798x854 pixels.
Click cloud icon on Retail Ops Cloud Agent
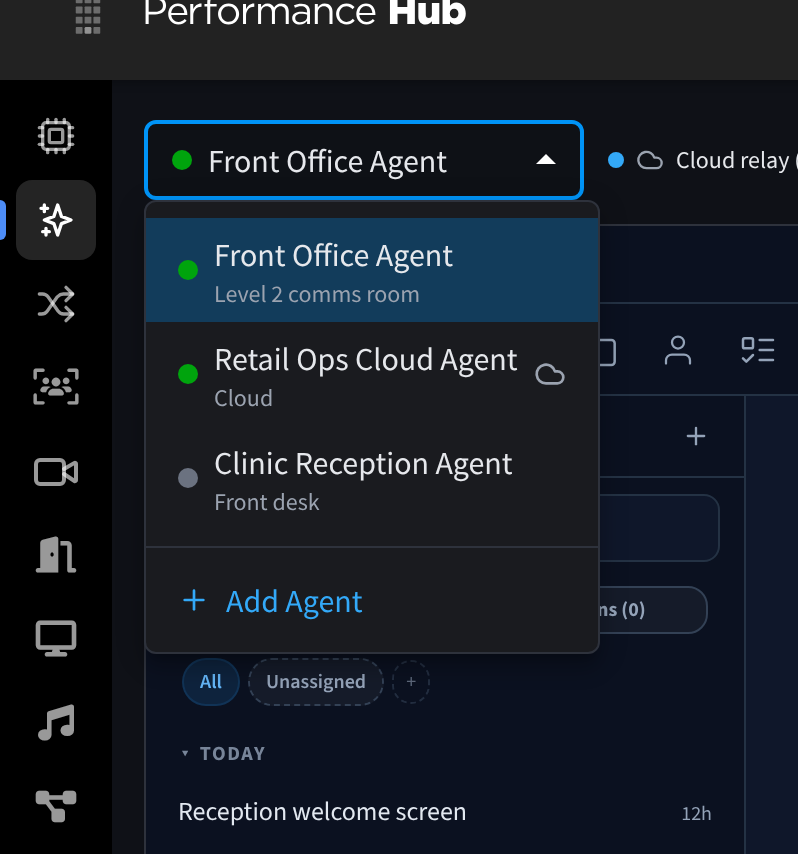point(550,375)
